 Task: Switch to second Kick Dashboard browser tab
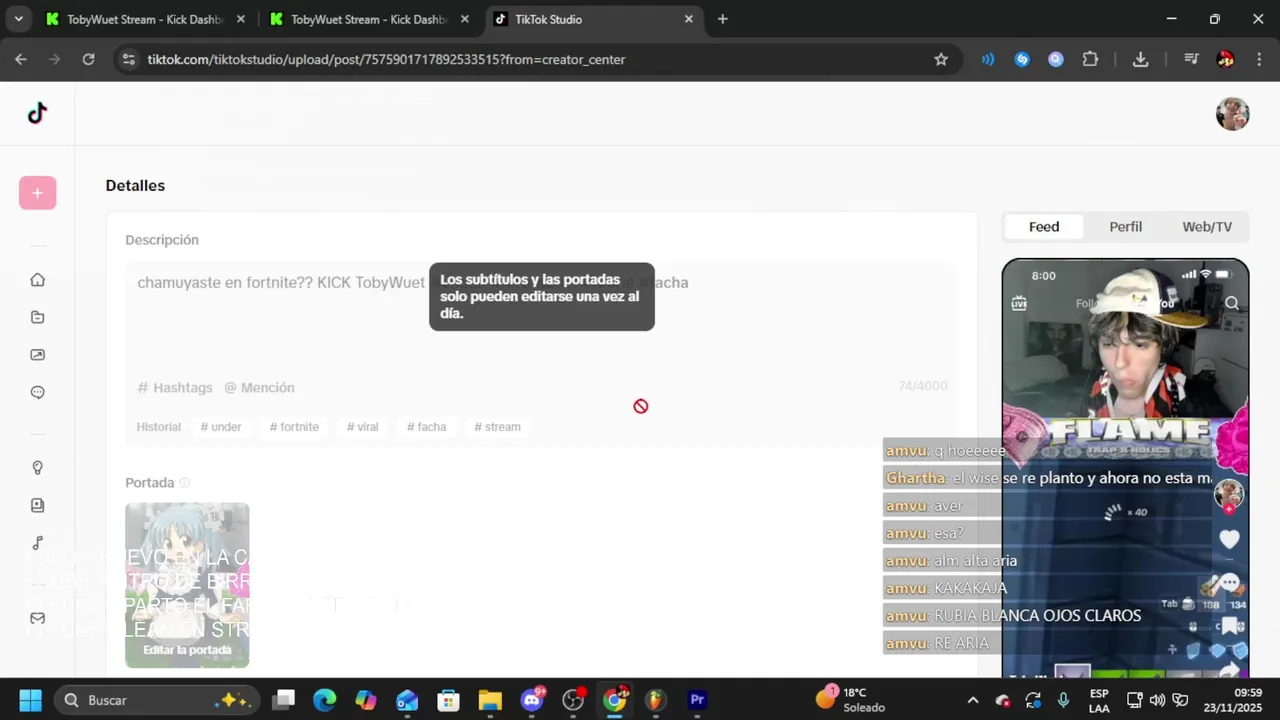click(368, 19)
